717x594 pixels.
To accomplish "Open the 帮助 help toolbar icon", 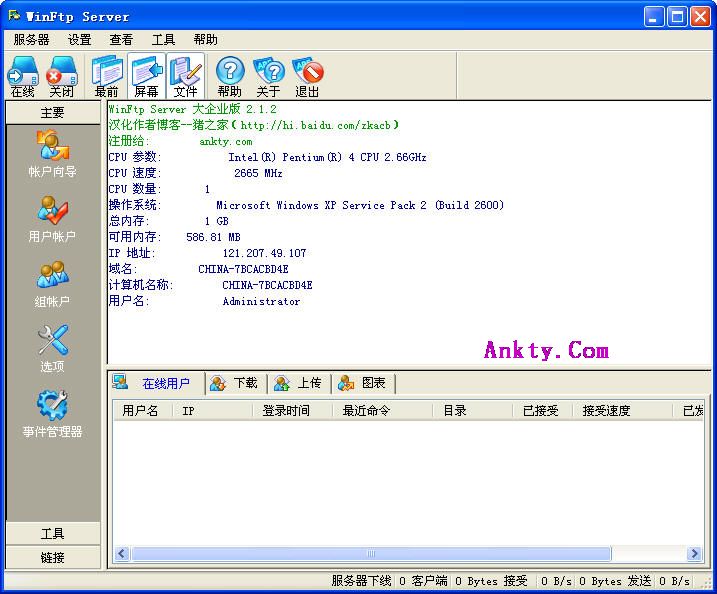I will pyautogui.click(x=230, y=76).
